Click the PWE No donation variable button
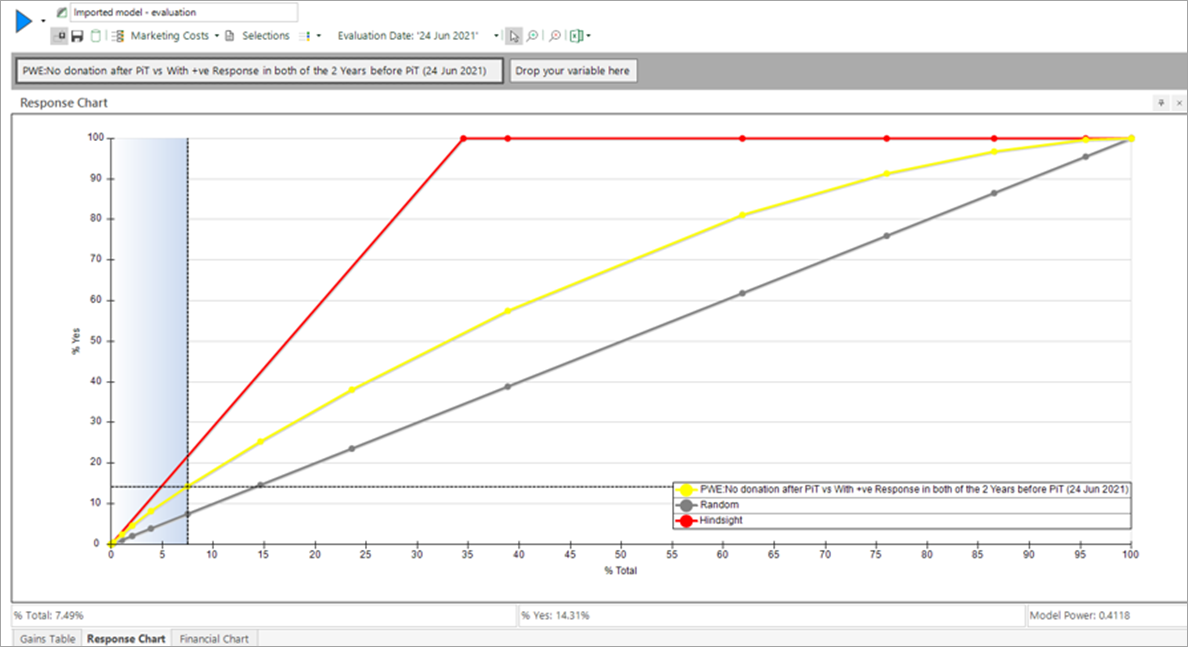This screenshot has width=1188, height=647. [258, 71]
